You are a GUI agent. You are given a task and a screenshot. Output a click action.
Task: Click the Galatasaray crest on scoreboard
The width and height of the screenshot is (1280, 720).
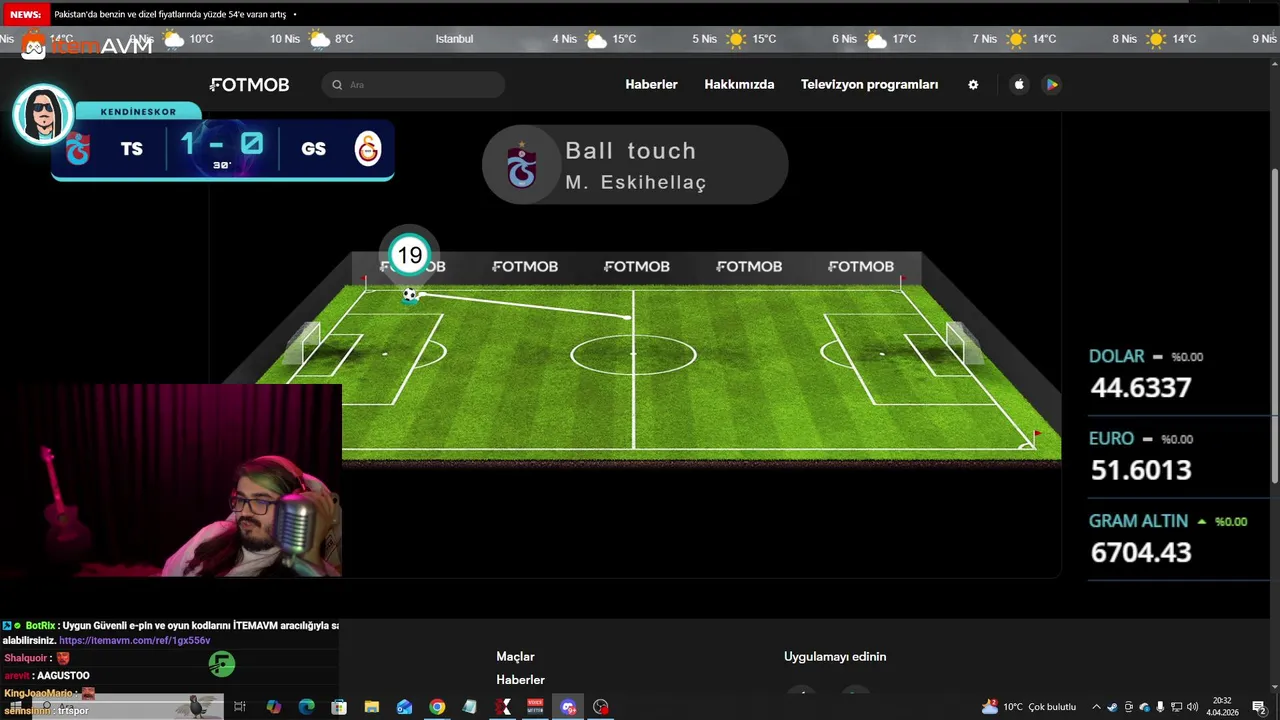pos(368,149)
